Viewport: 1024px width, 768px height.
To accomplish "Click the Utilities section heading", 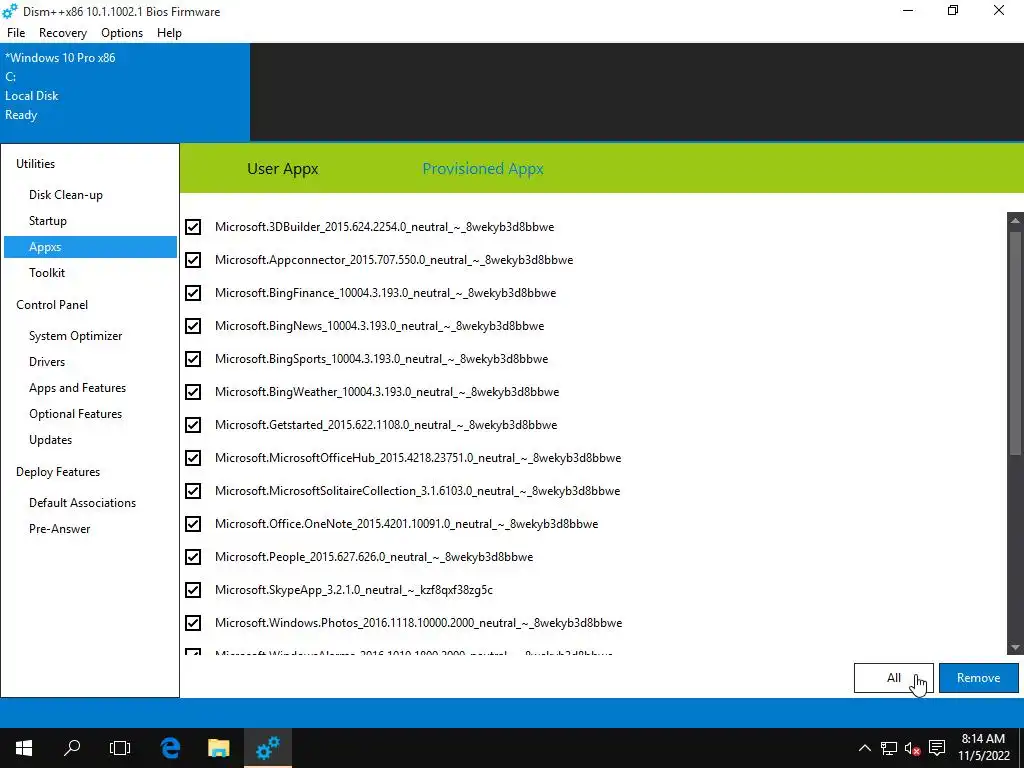I will (35, 164).
